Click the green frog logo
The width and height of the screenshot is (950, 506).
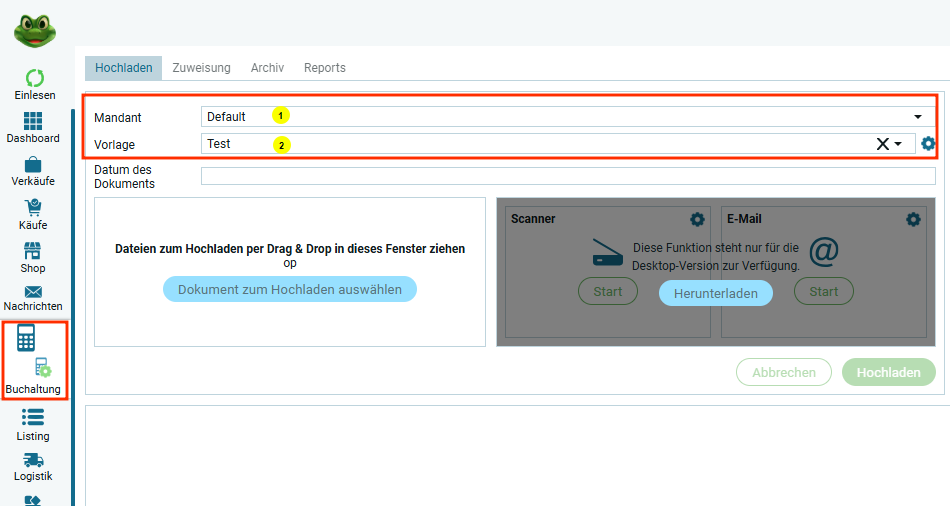click(x=35, y=27)
